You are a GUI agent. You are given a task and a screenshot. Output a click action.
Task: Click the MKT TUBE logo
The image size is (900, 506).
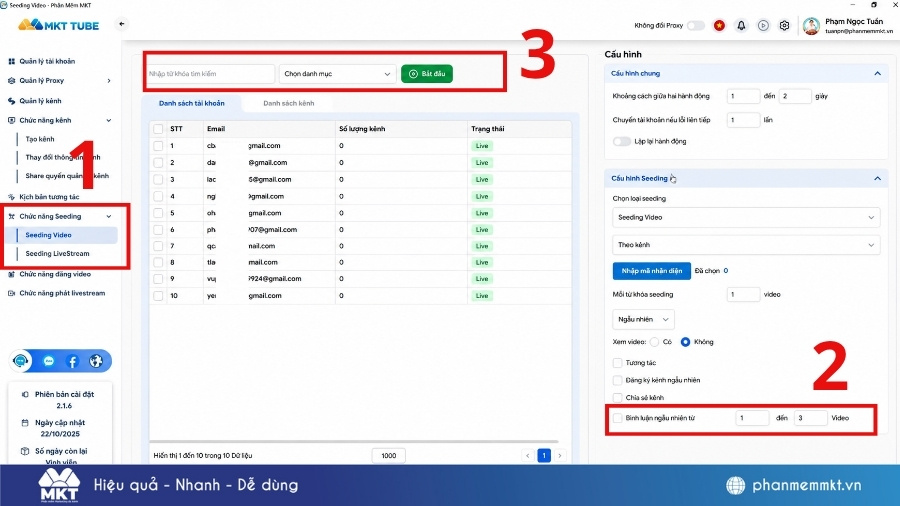(x=59, y=25)
